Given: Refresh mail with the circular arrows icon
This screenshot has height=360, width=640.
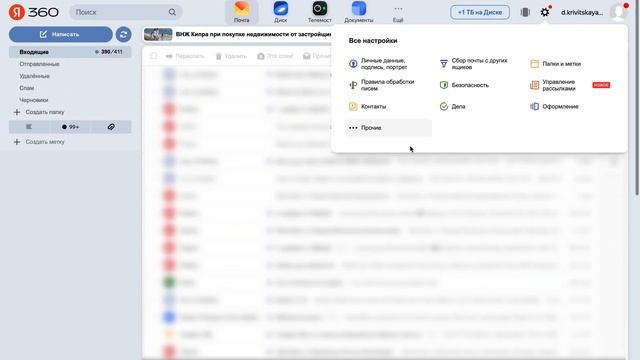Looking at the screenshot, I should point(123,34).
